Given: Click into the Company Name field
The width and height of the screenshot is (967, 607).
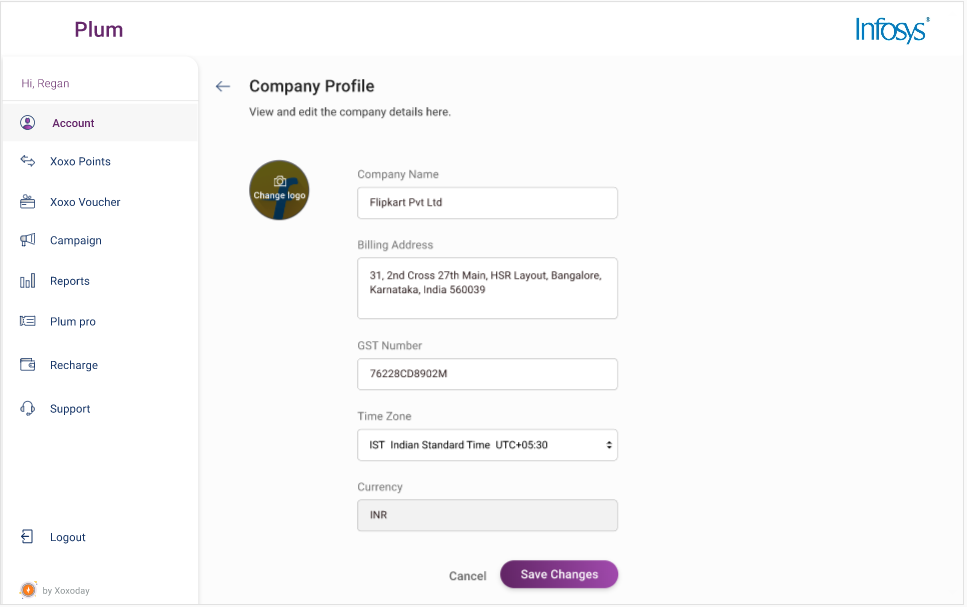Looking at the screenshot, I should 487,202.
